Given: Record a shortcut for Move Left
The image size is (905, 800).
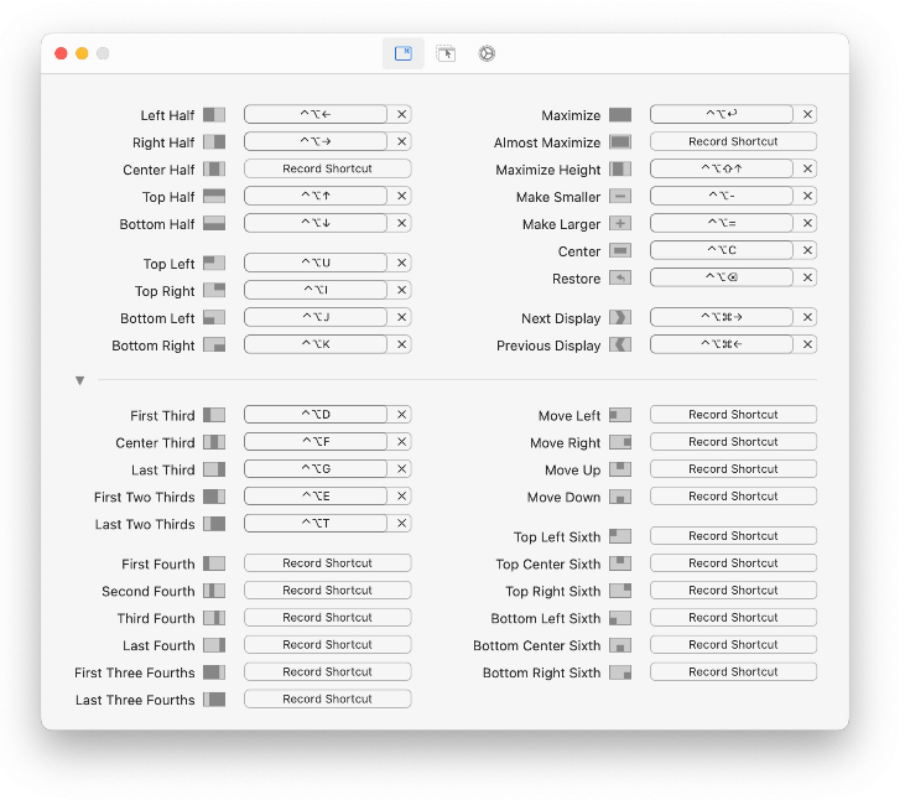Looking at the screenshot, I should pyautogui.click(x=733, y=414).
